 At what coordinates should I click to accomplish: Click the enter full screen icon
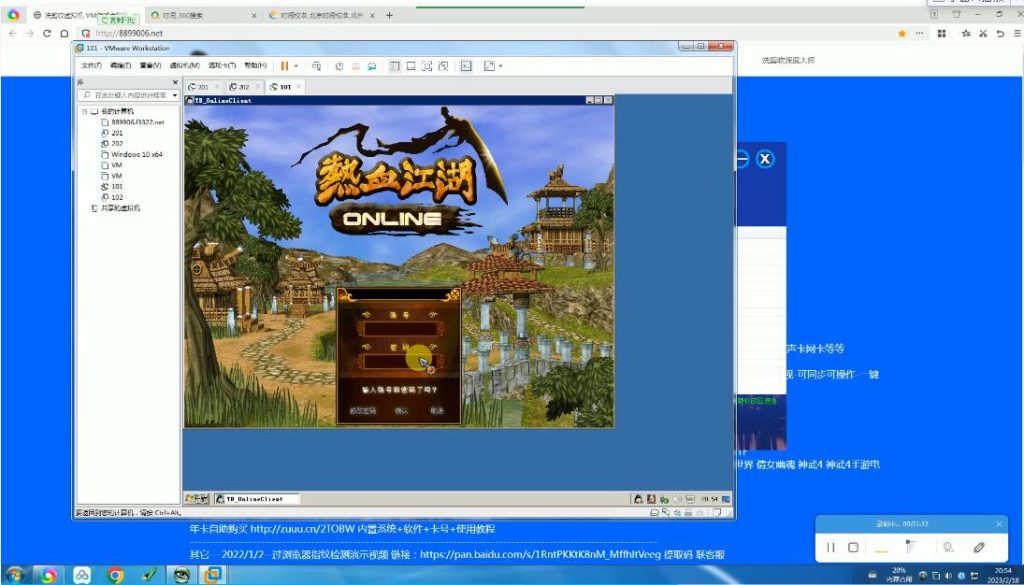pos(427,66)
